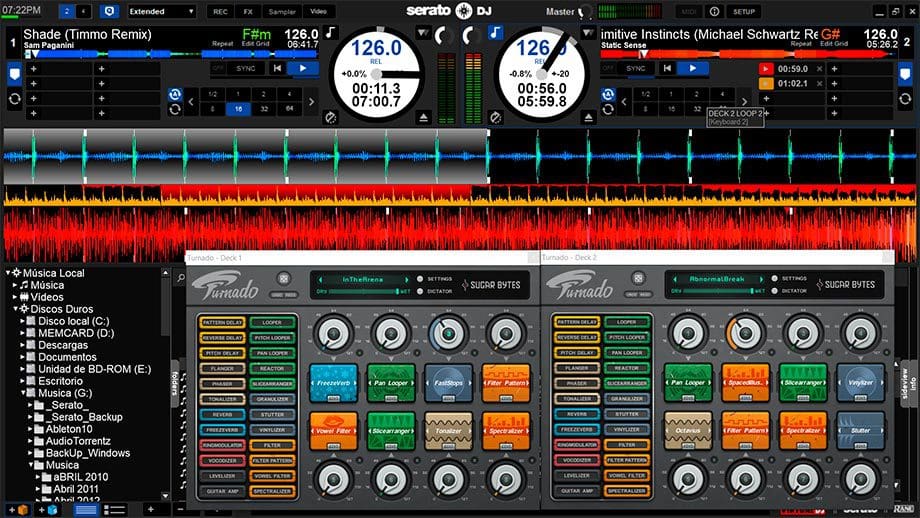Enable Repeat on deck 2
Screen dimensions: 920x518
[800, 44]
